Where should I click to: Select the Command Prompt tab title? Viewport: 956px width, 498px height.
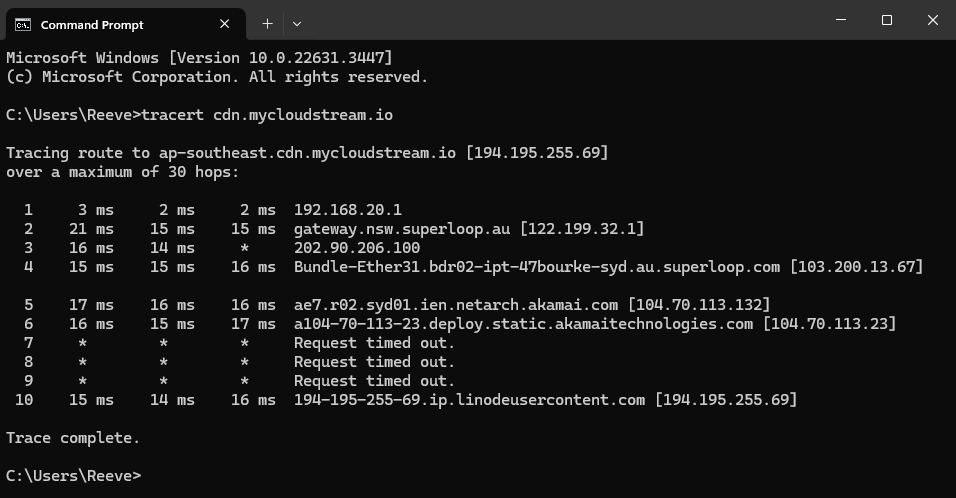pos(92,25)
